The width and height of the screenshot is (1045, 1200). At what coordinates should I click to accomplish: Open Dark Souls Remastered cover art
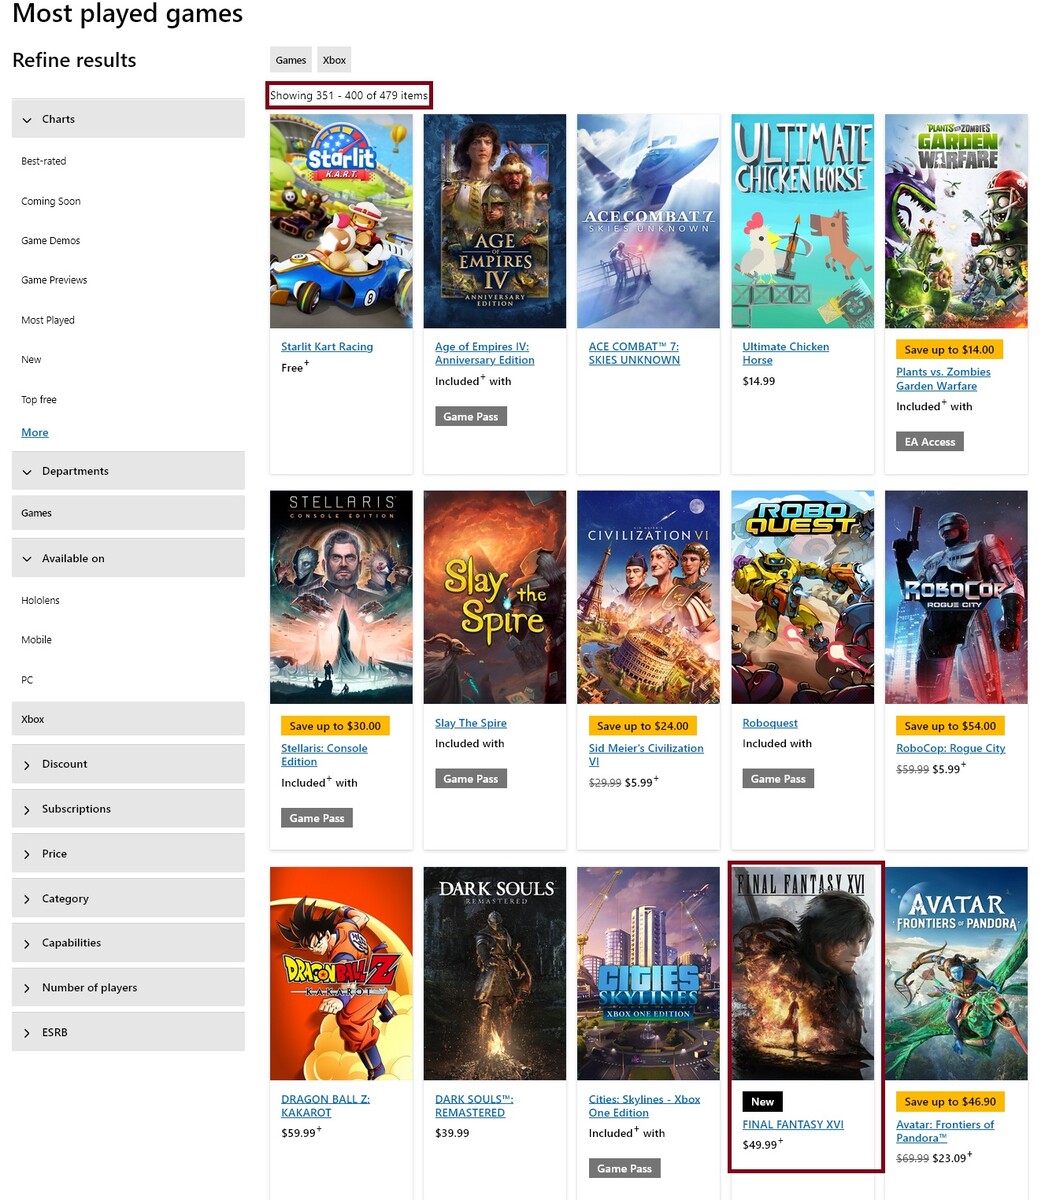click(x=495, y=973)
